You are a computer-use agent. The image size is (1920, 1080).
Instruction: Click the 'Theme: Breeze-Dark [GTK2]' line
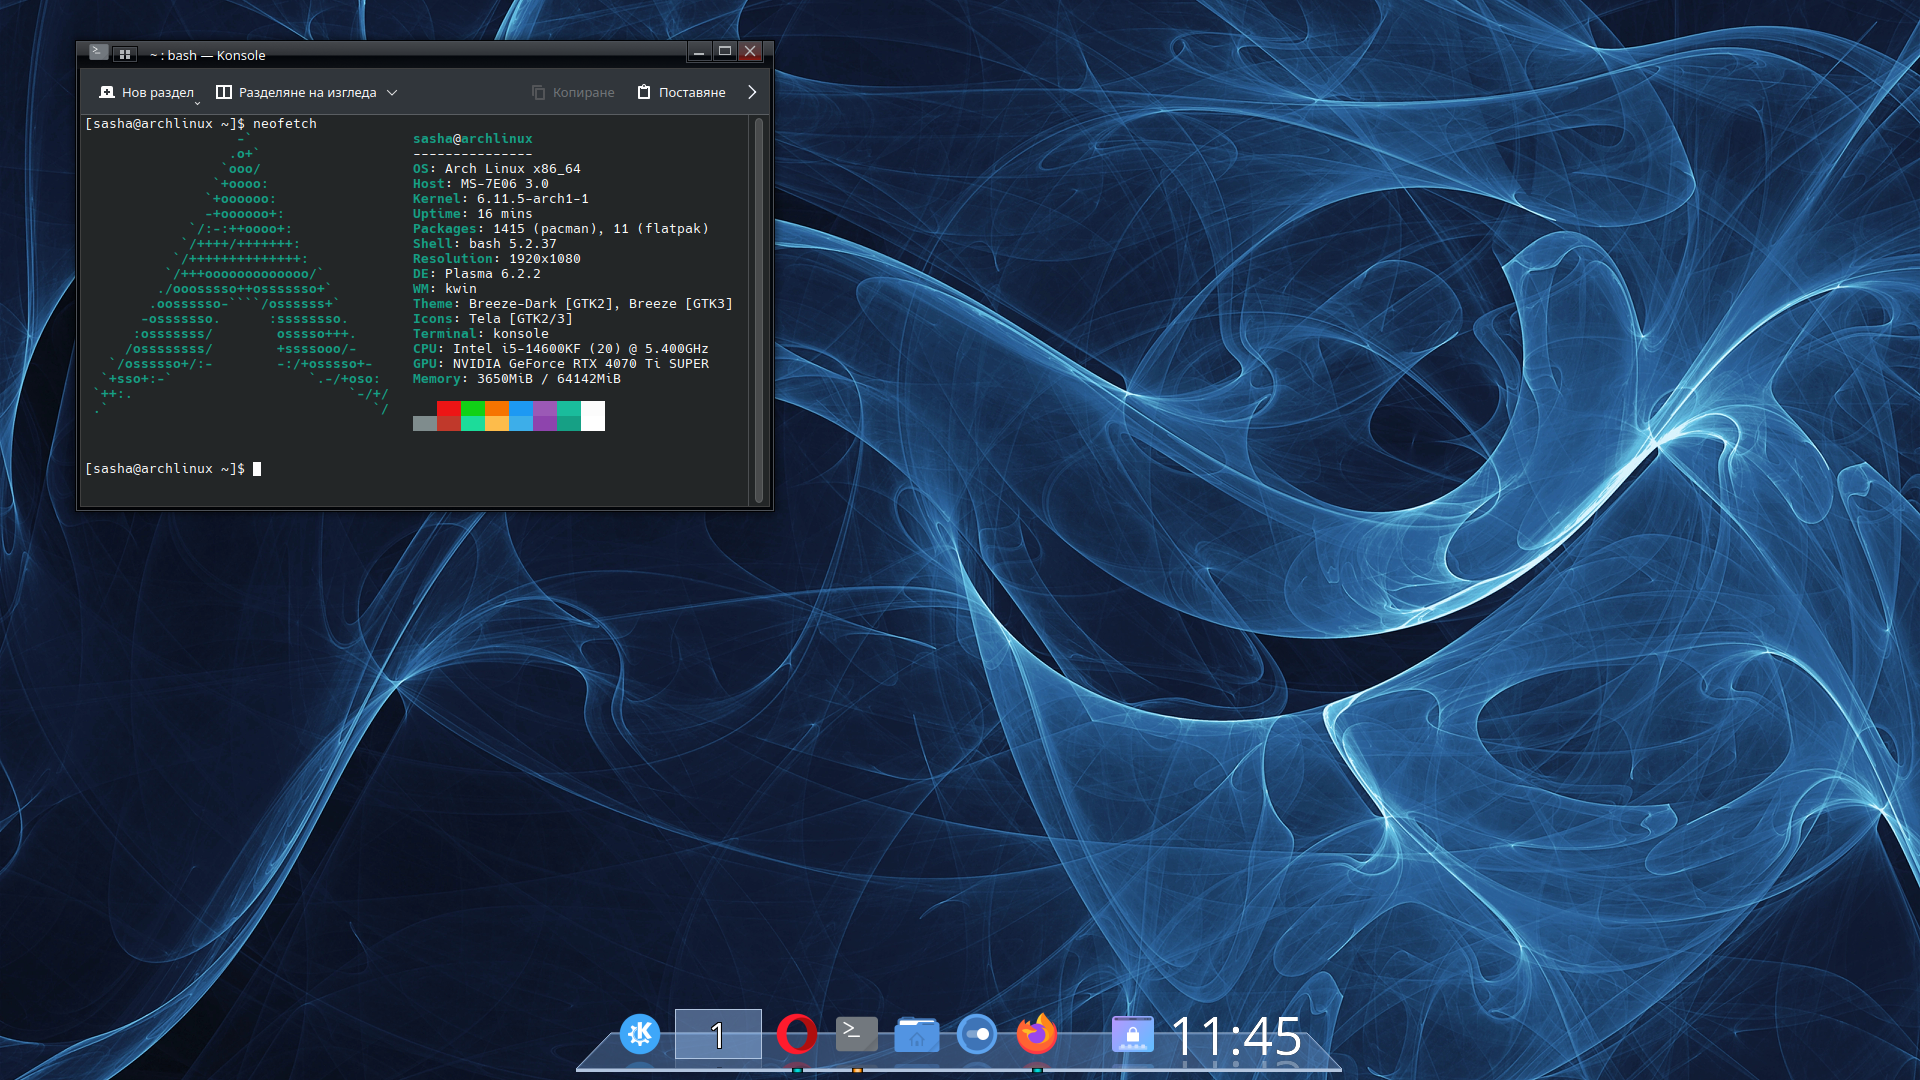tap(573, 304)
